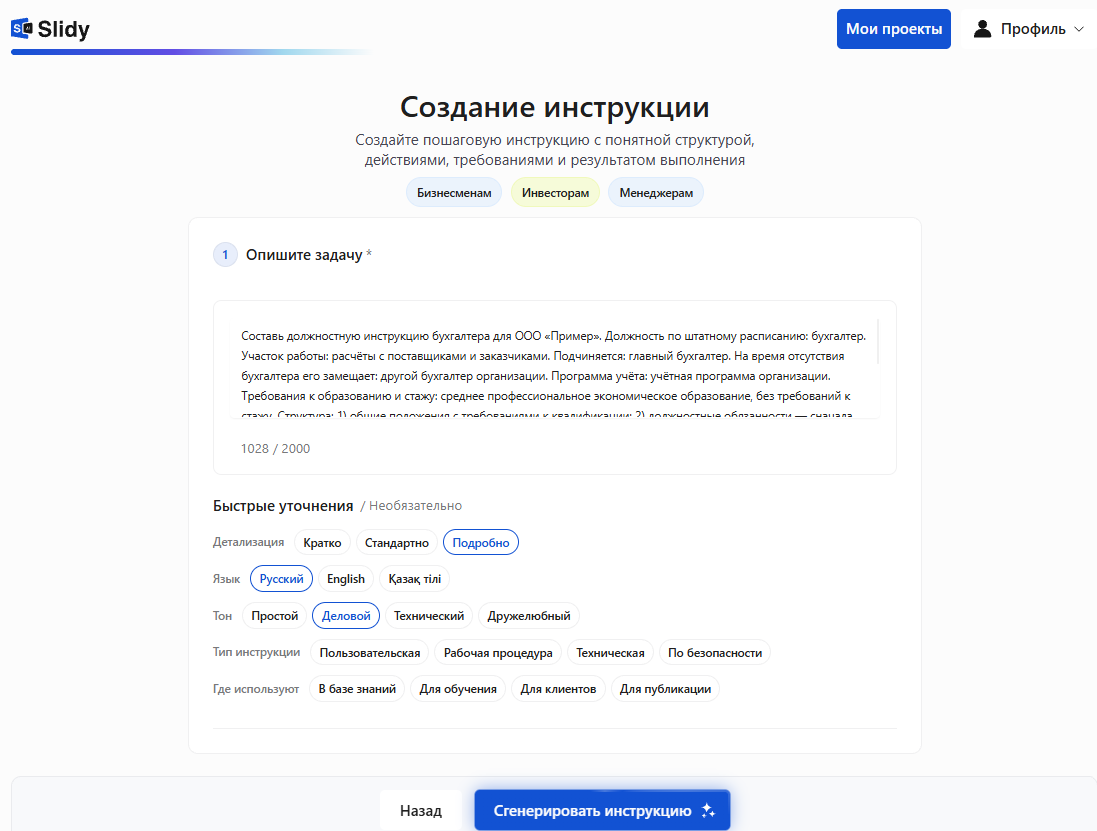Pick the Простой tone
1097x831 pixels.
coord(274,616)
